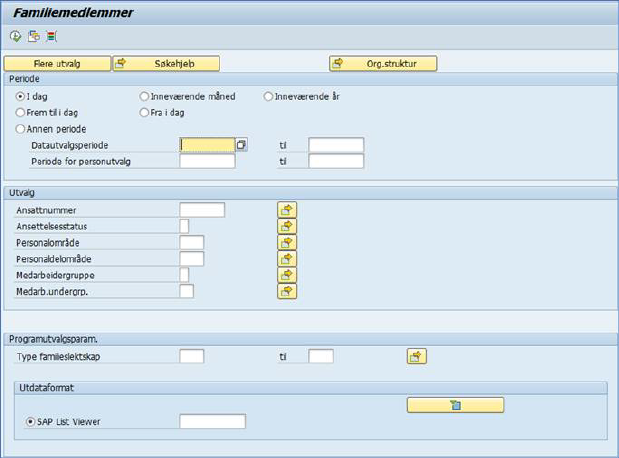Click the SAP List Viewer layout field
619x458 pixels.
click(x=212, y=421)
